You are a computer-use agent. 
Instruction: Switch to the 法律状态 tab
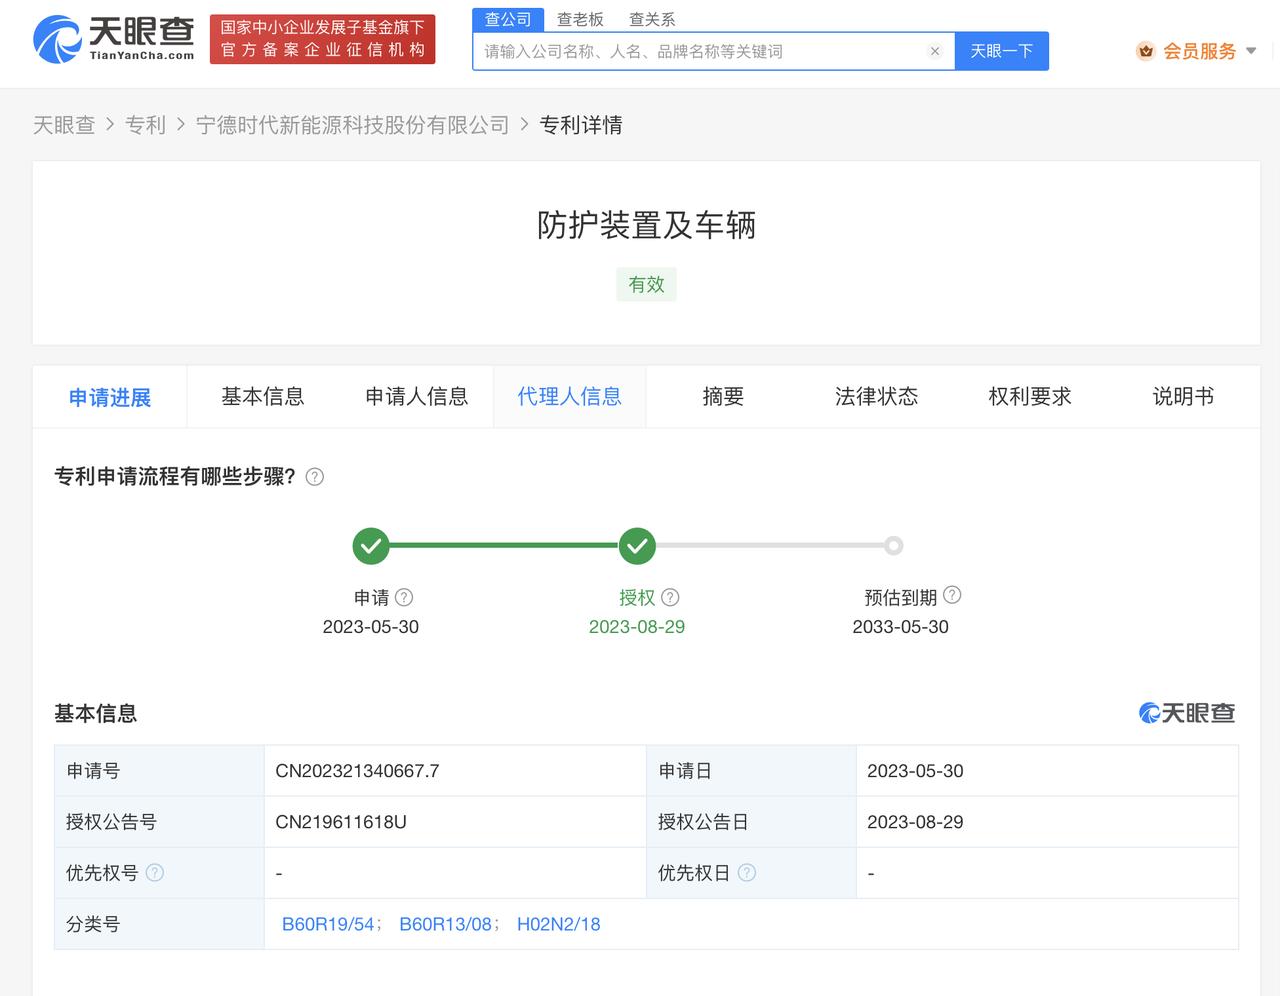pos(877,396)
